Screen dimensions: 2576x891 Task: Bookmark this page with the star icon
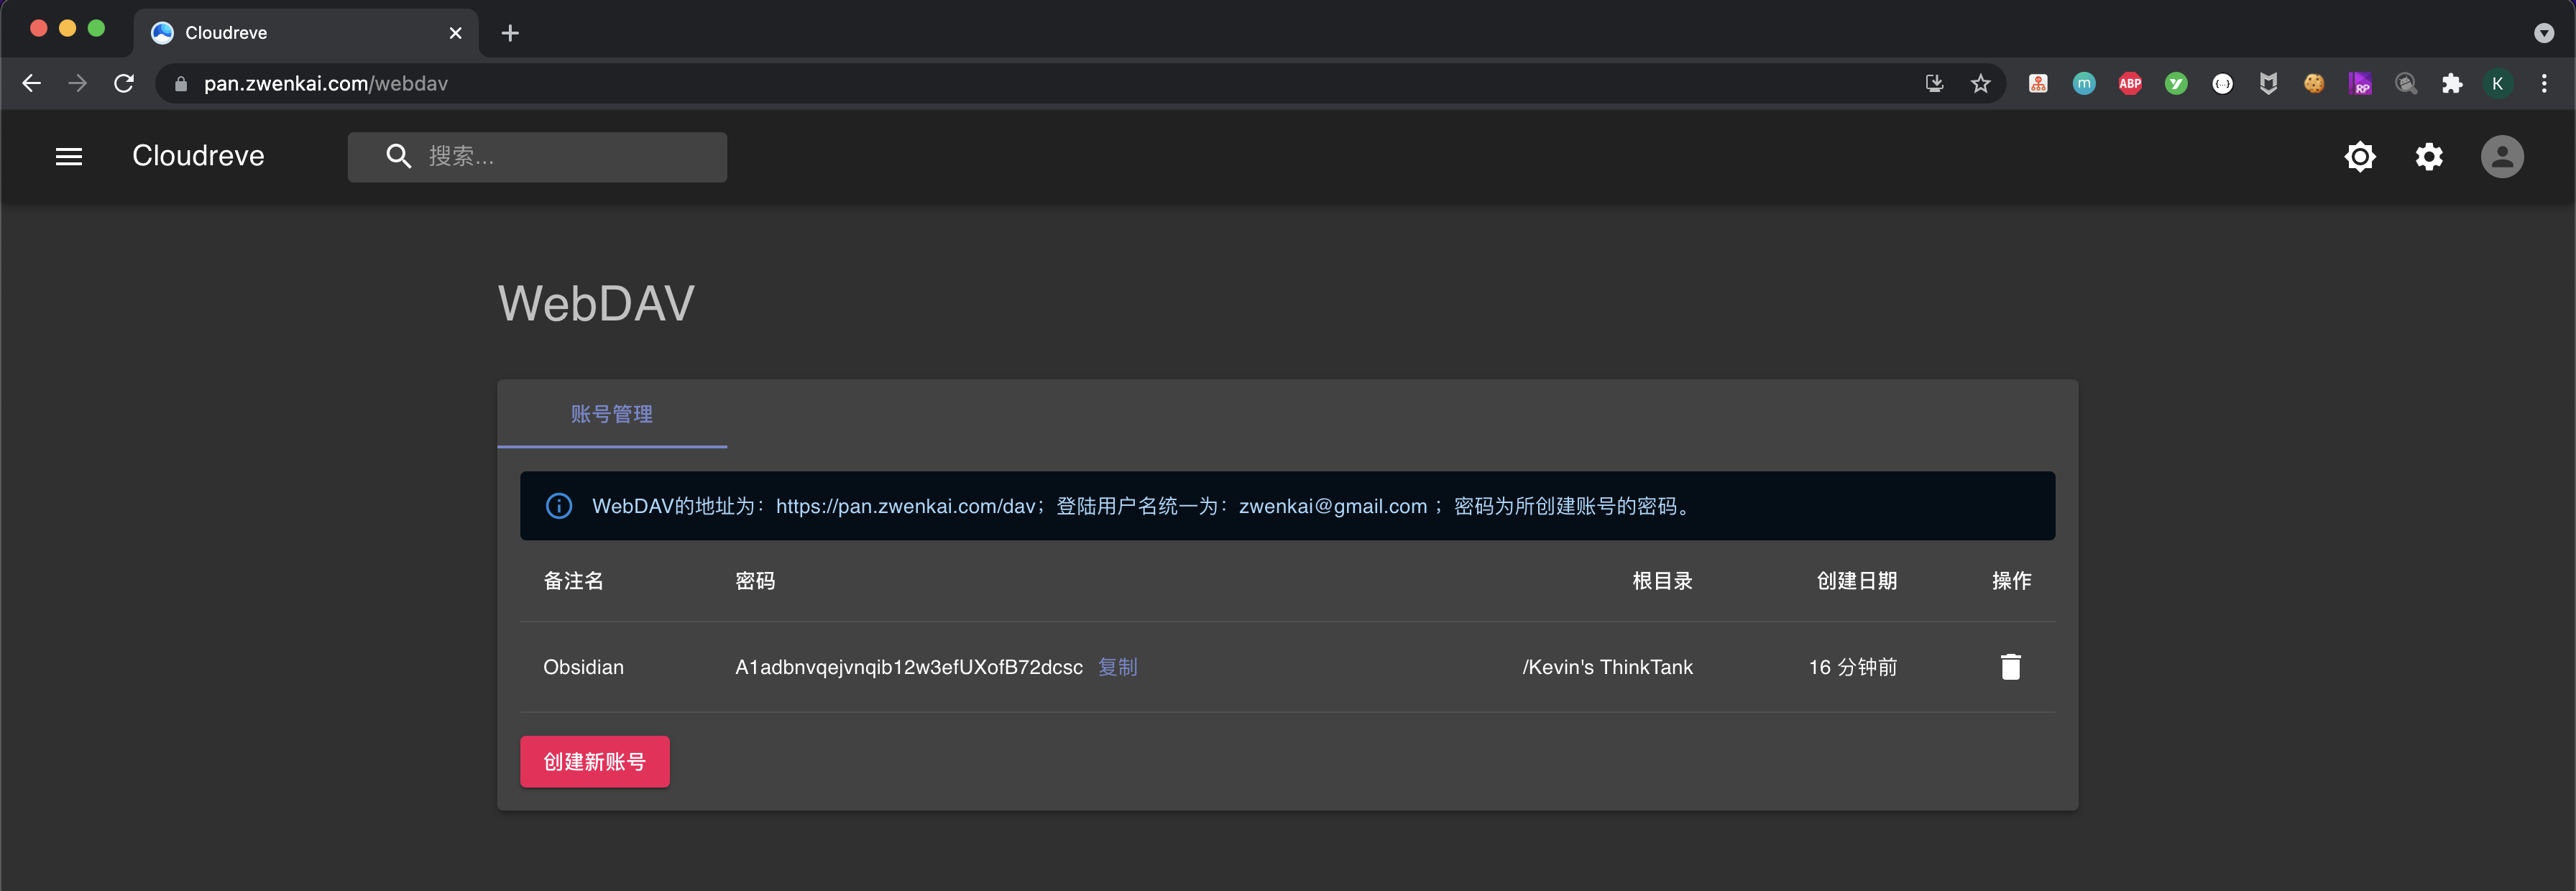click(1980, 84)
